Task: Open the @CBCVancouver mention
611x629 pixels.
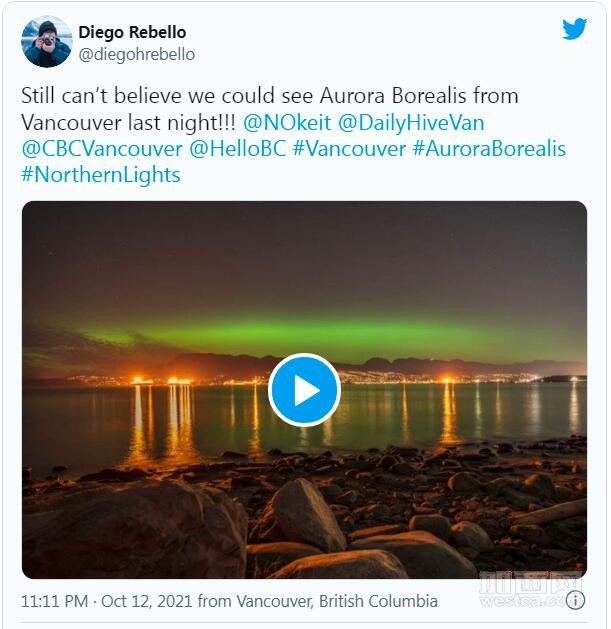Action: (102, 149)
